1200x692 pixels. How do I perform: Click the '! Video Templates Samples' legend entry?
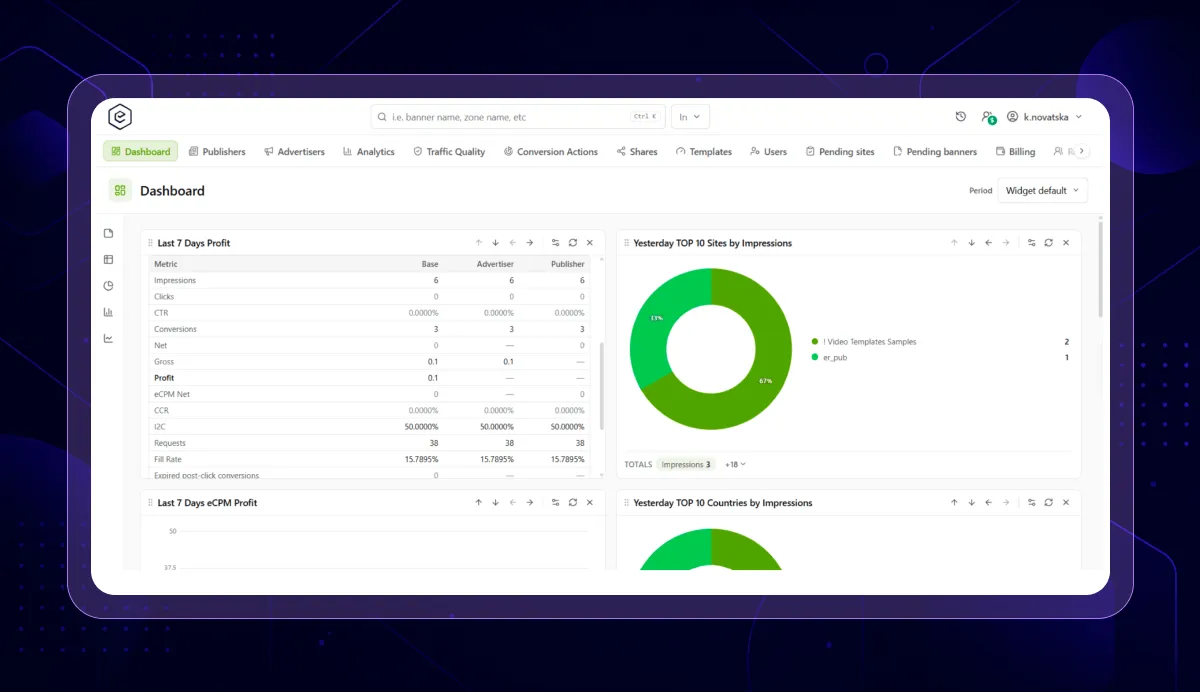tap(864, 342)
